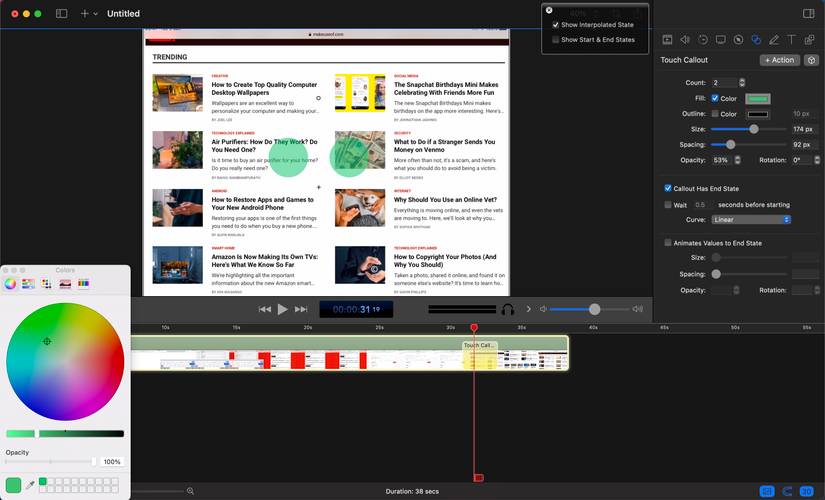Screen dimensions: 825x500
Task: Open the Media Library tab
Action: coord(809,39)
